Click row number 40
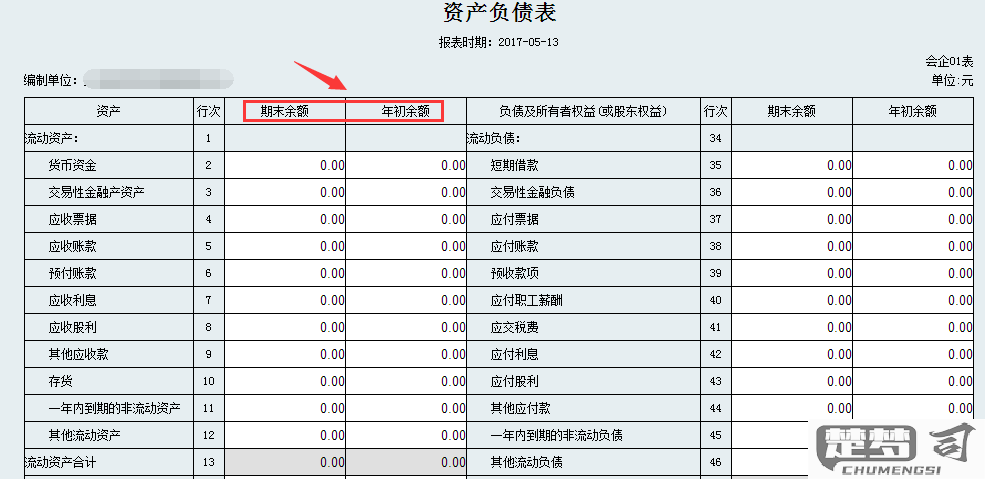The width and height of the screenshot is (985, 479). click(716, 300)
